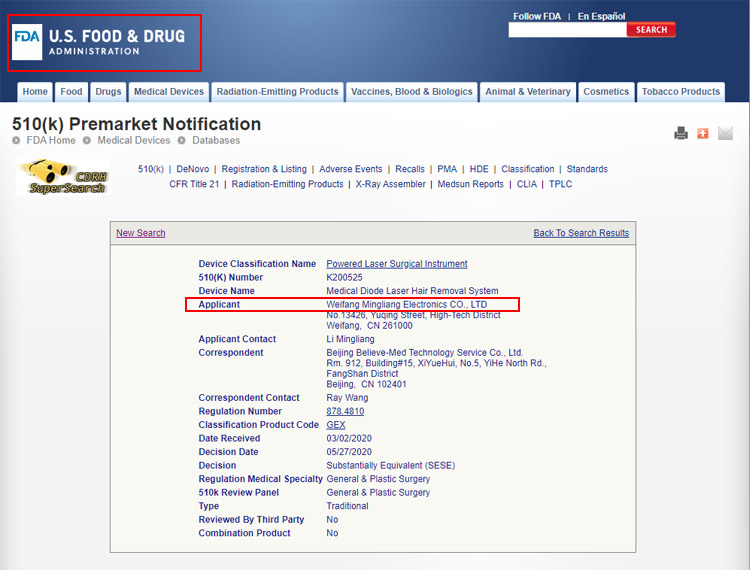Select correspondent contact 'Ray Wang'
This screenshot has width=750, height=570.
point(347,398)
